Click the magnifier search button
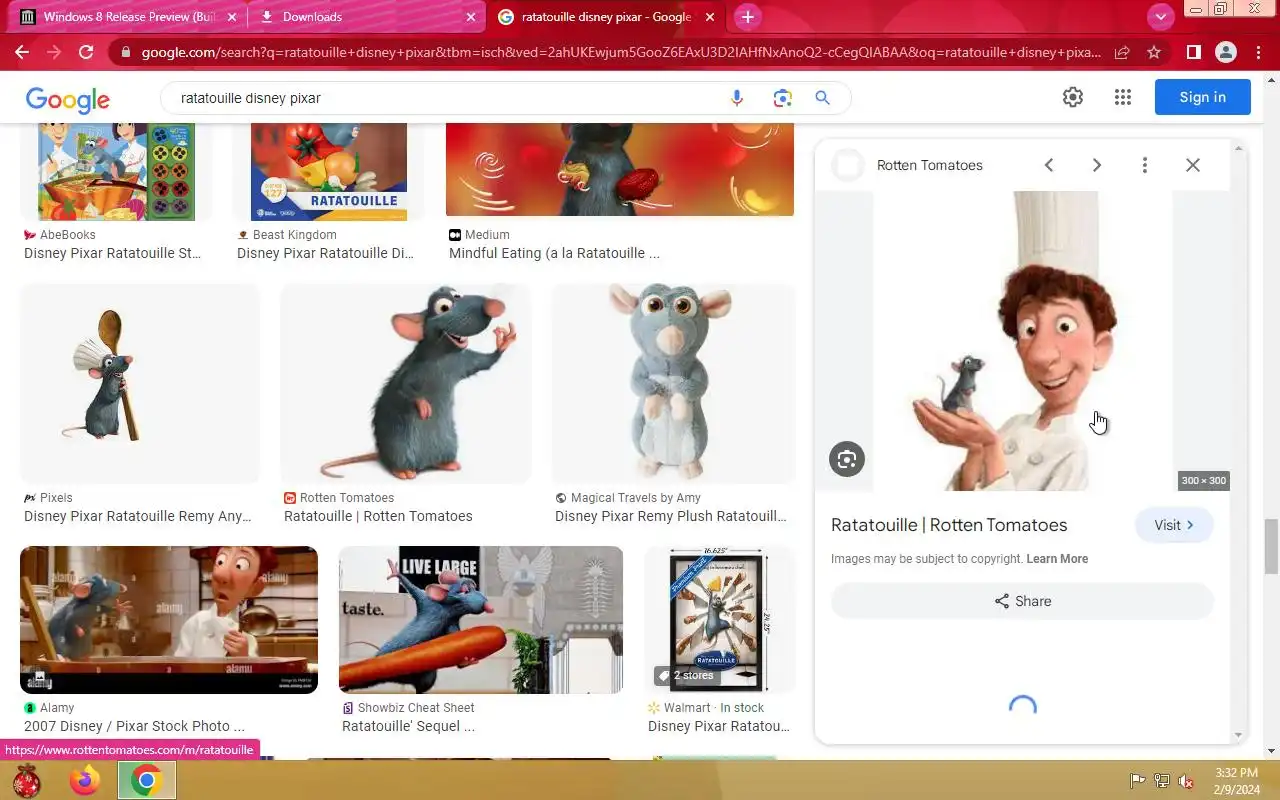 click(822, 98)
